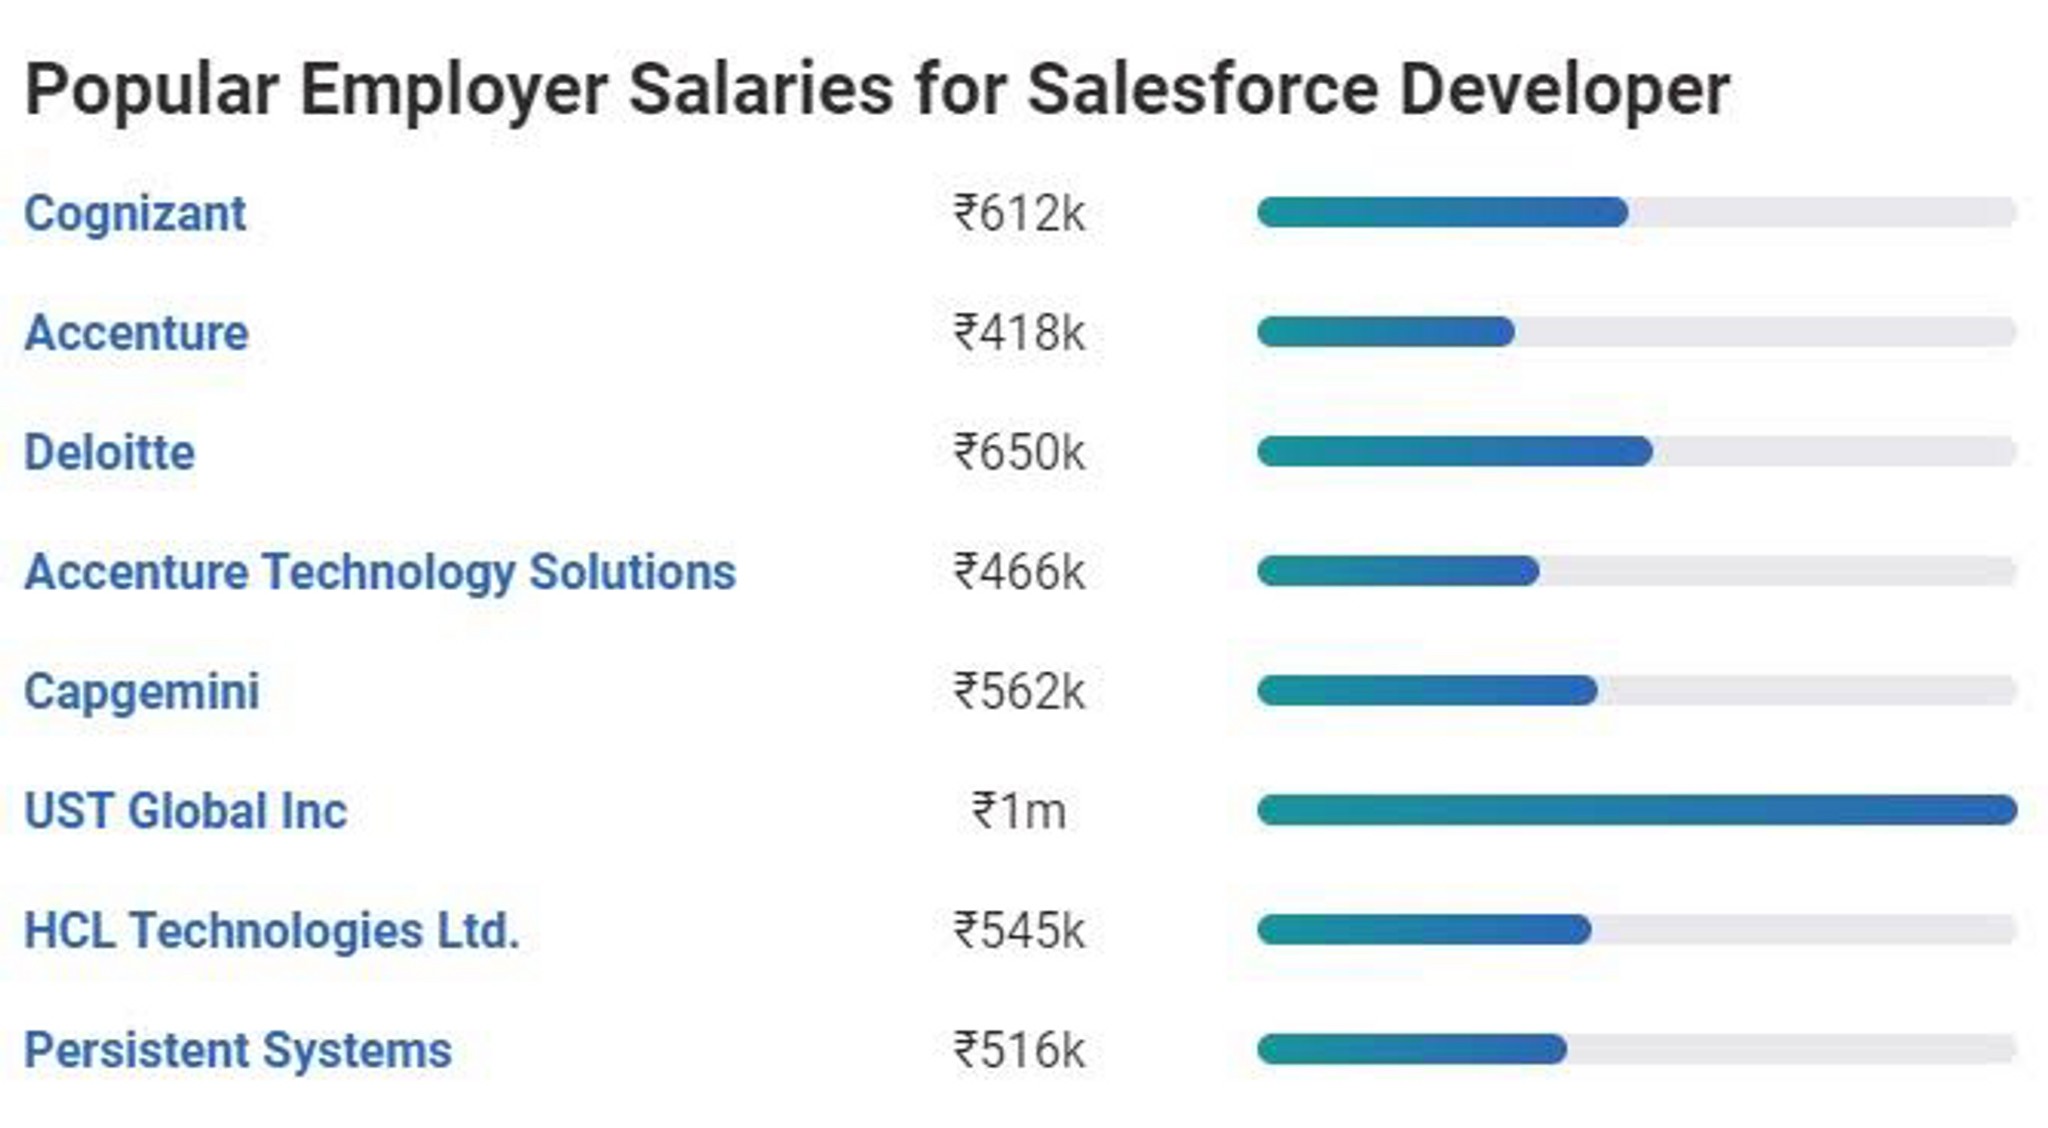The image size is (2048, 1128).
Task: Open HCL Technologies Ltd. link
Action: click(x=272, y=931)
